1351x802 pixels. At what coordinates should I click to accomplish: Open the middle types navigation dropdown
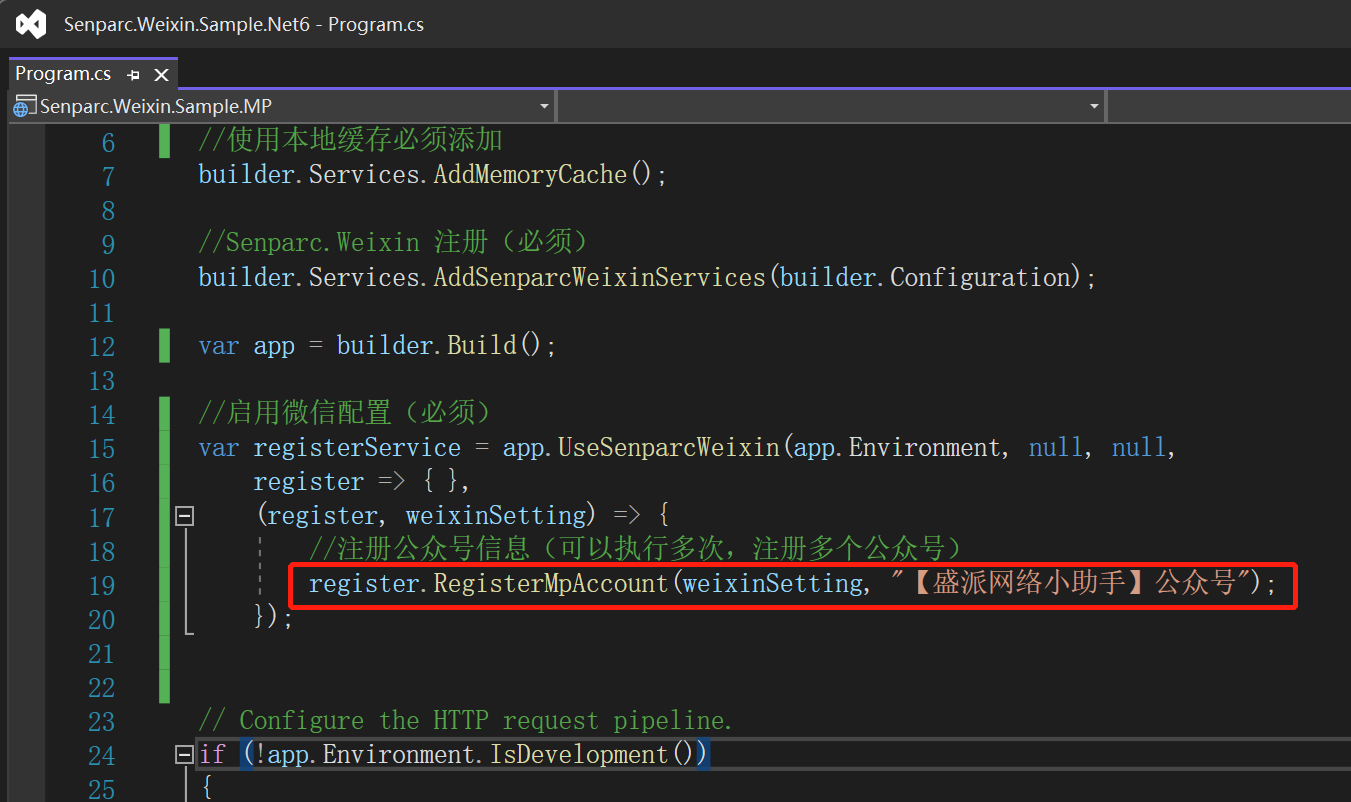coord(1094,106)
